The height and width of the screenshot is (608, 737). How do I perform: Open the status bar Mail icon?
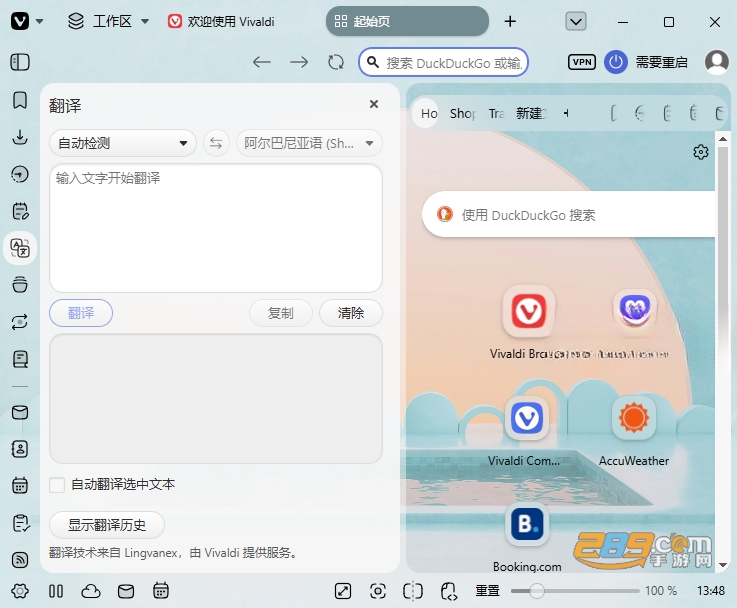click(x=125, y=591)
